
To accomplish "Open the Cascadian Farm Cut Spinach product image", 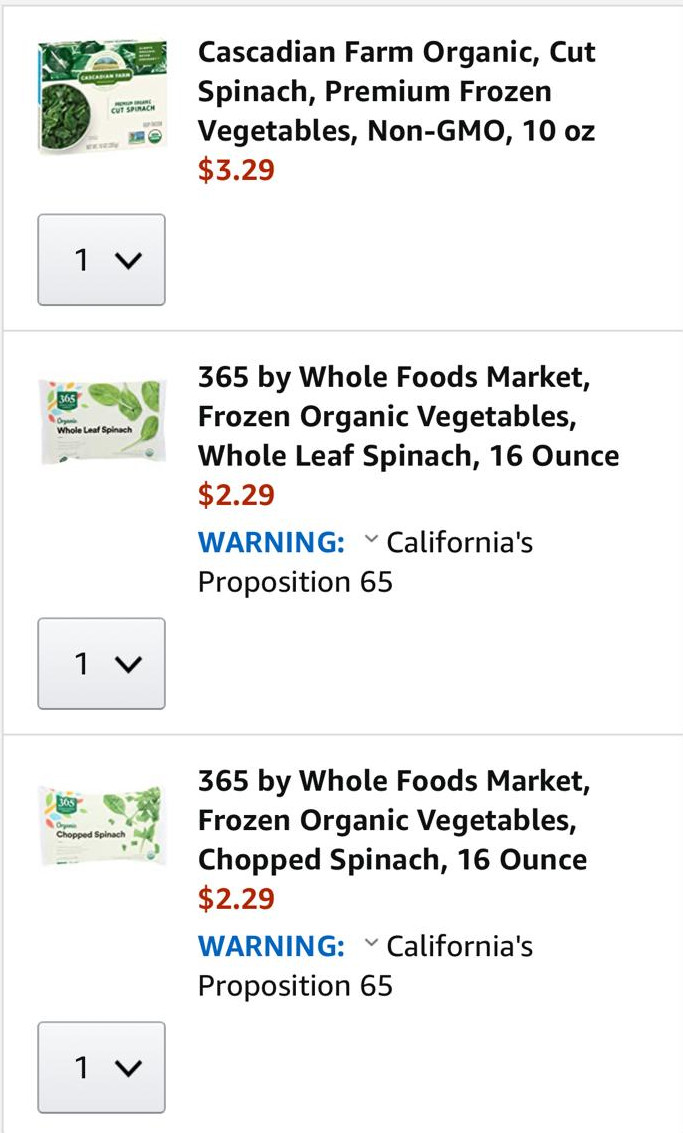I will coord(102,97).
